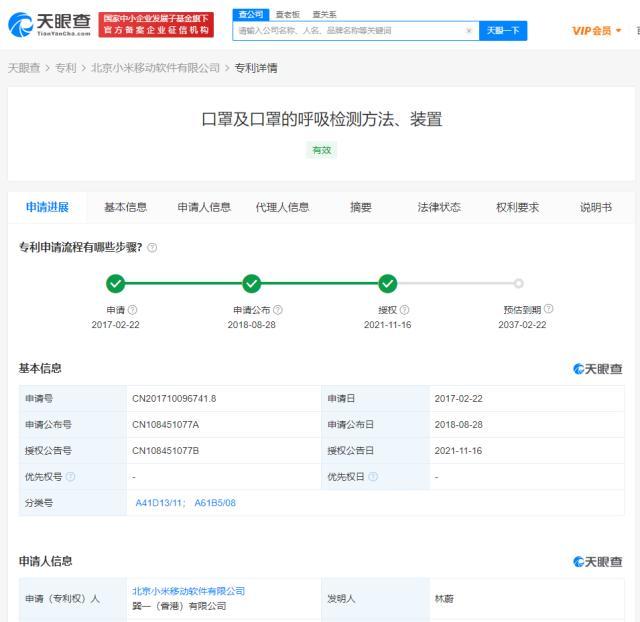This screenshot has height=622, width=640.
Task: Open classification link A61B5/08
Action: pyautogui.click(x=215, y=503)
